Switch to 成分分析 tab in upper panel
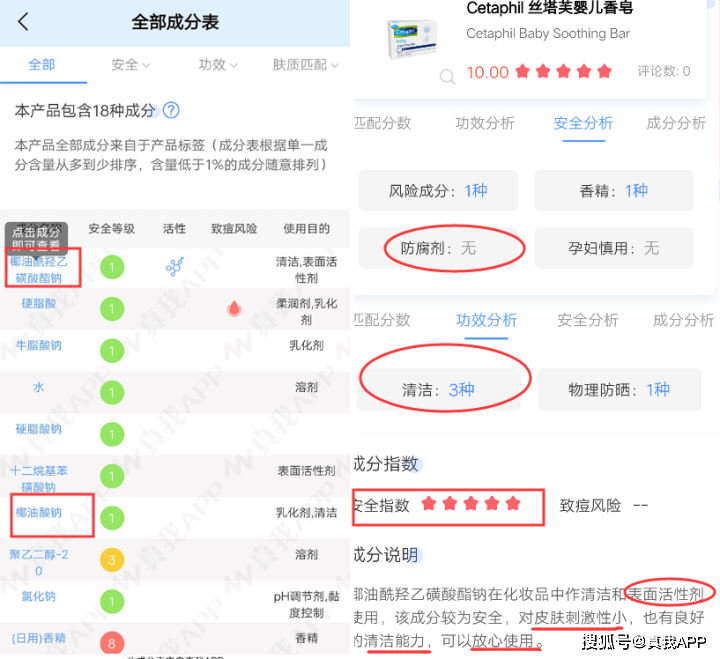 point(676,123)
